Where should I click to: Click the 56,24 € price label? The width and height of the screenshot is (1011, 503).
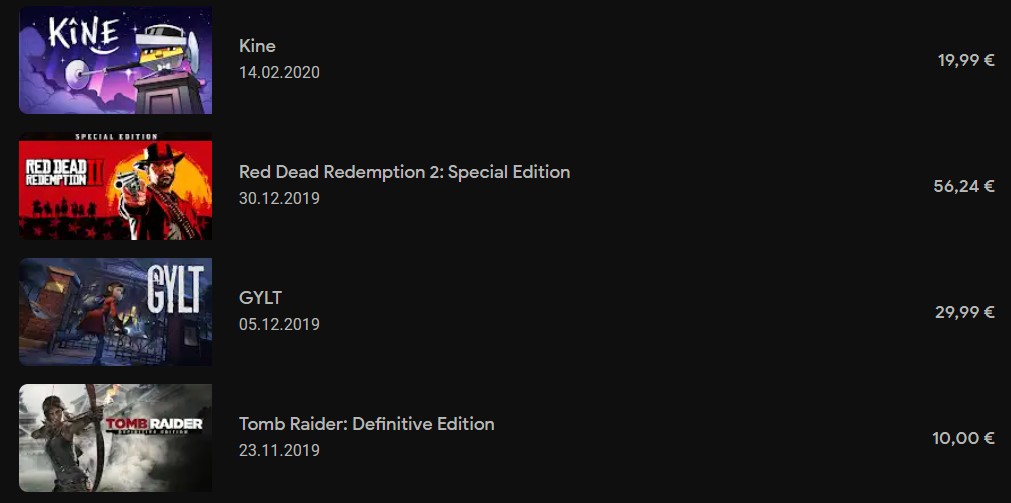[x=964, y=186]
